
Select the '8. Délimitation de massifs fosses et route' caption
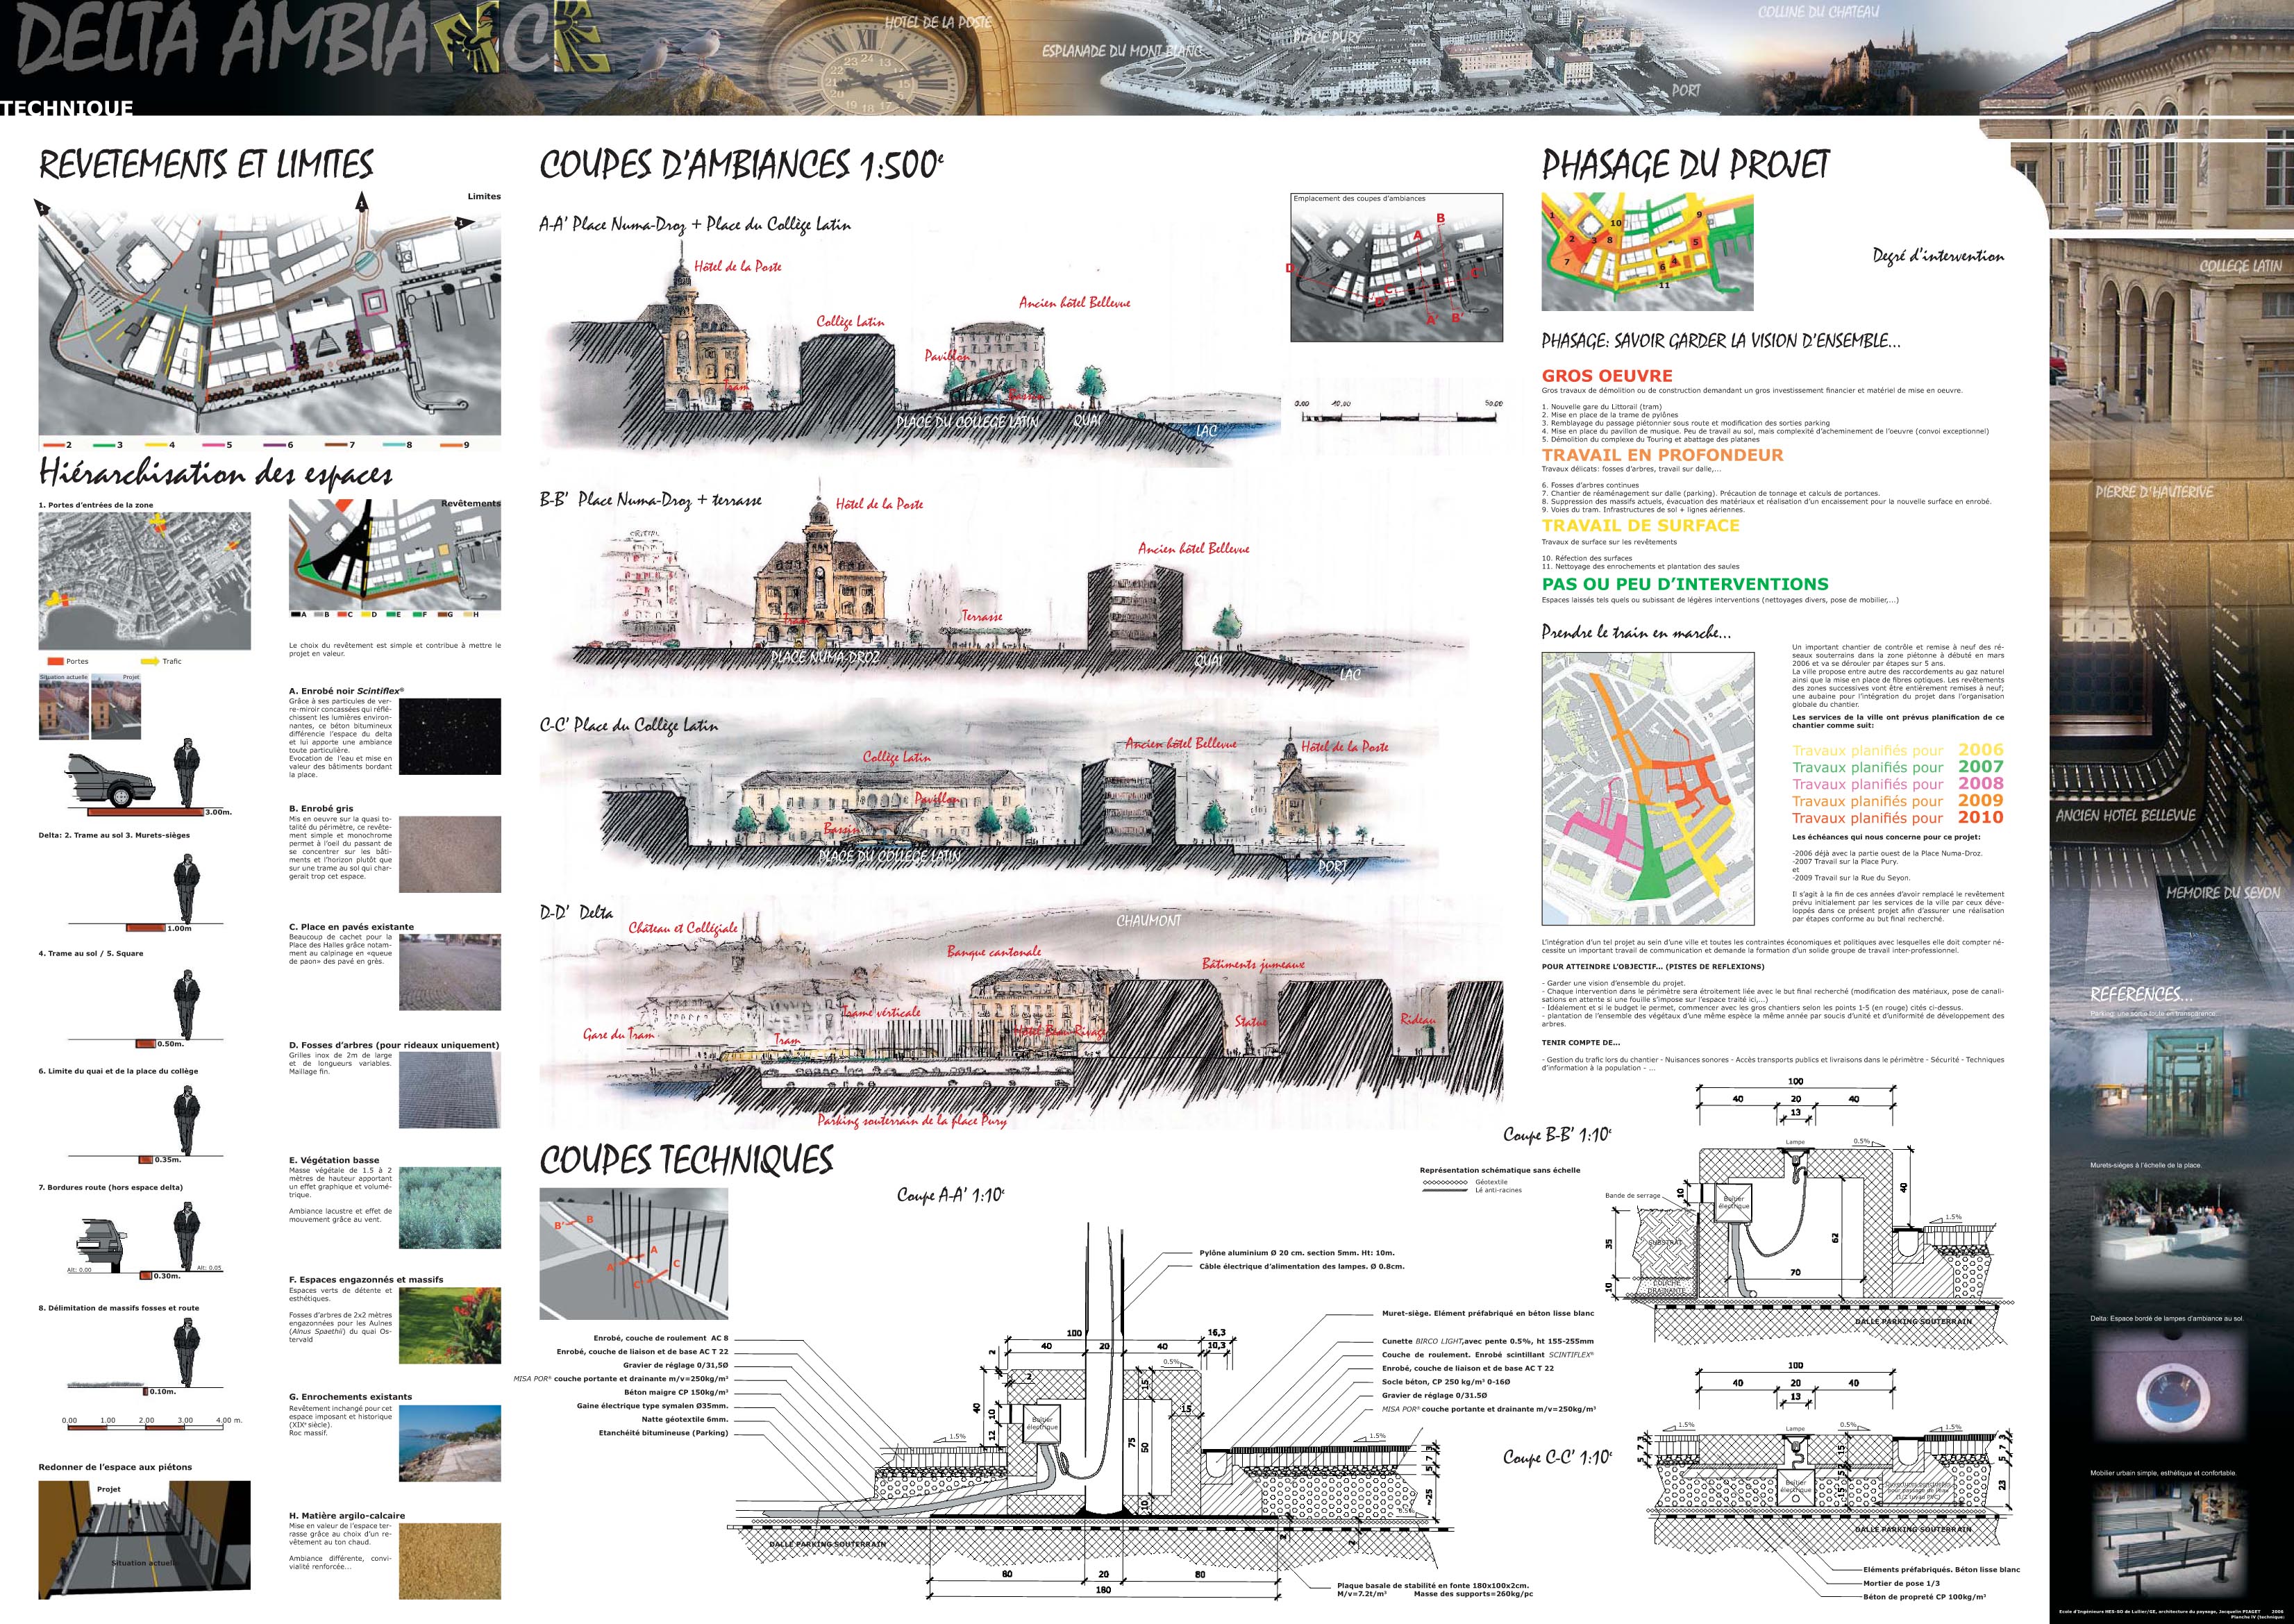(x=119, y=1308)
